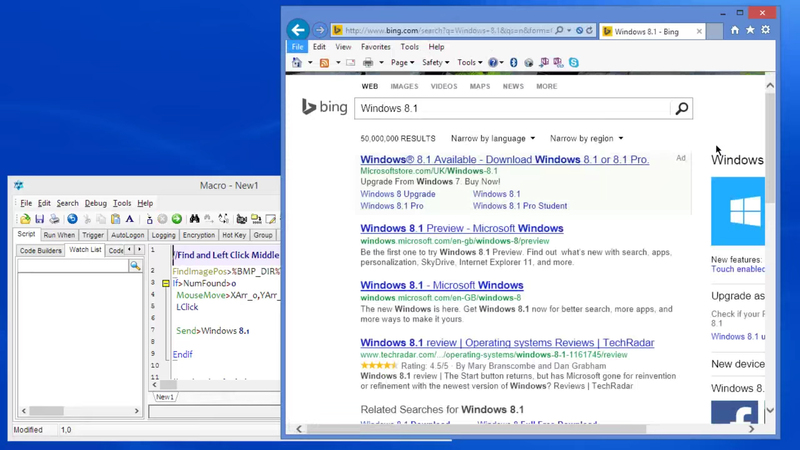Click the binoculars Find icon in Macro toolbar

coord(194,219)
